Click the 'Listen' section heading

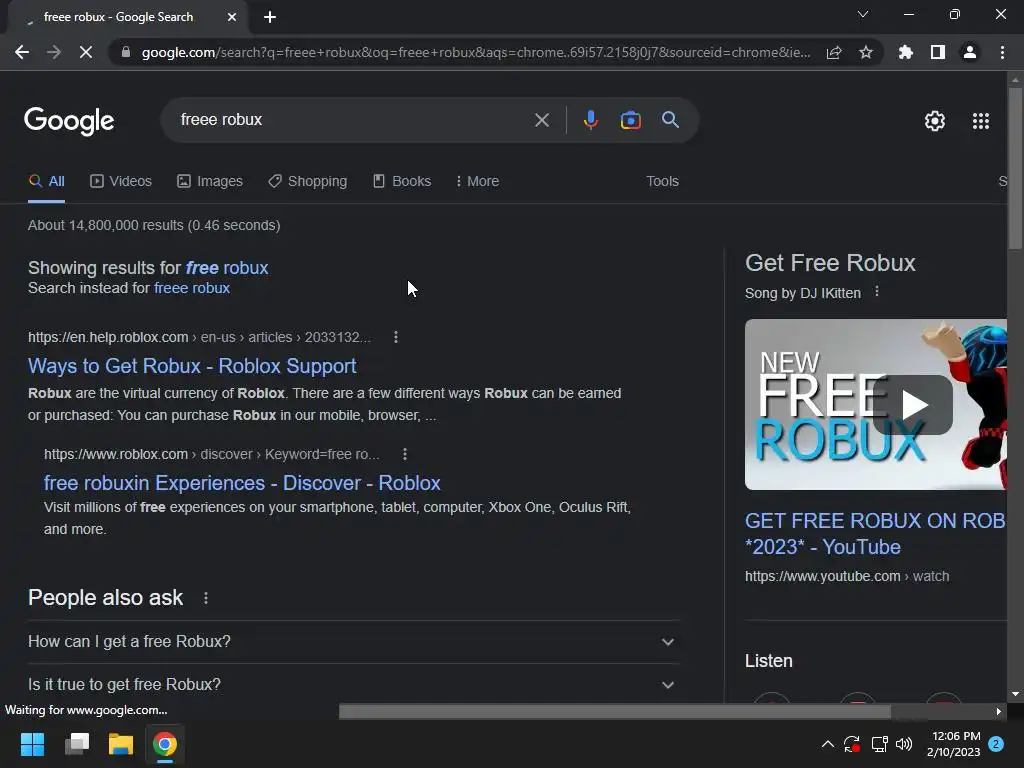coord(769,661)
